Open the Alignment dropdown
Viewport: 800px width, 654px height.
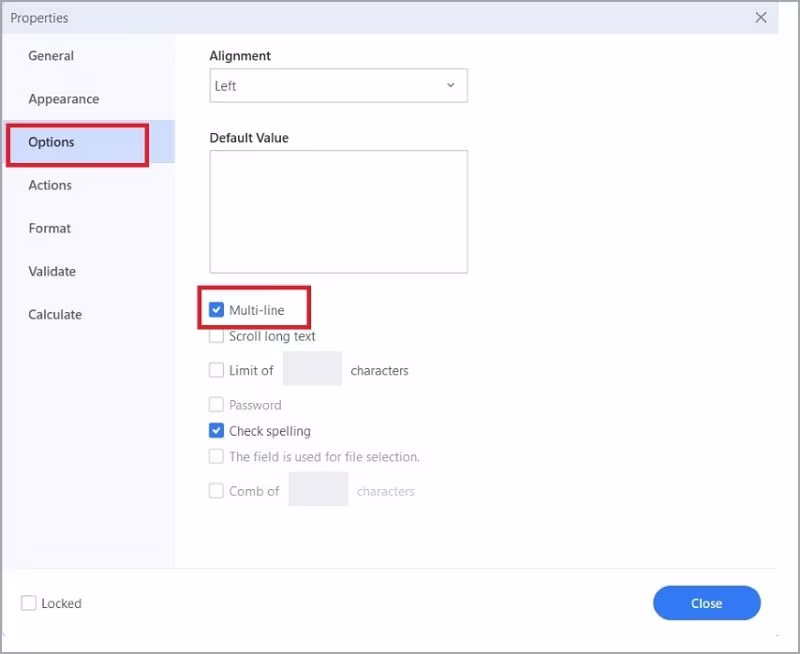(x=338, y=86)
